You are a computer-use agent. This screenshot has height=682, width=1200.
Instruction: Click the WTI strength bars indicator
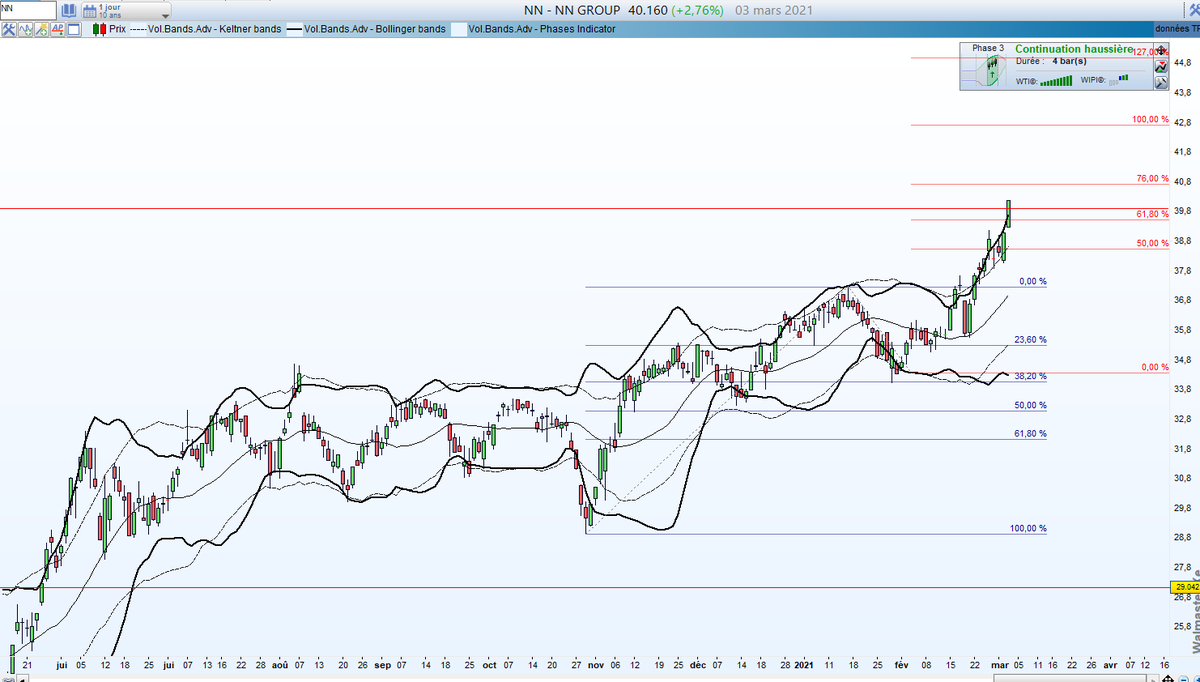pyautogui.click(x=1056, y=80)
